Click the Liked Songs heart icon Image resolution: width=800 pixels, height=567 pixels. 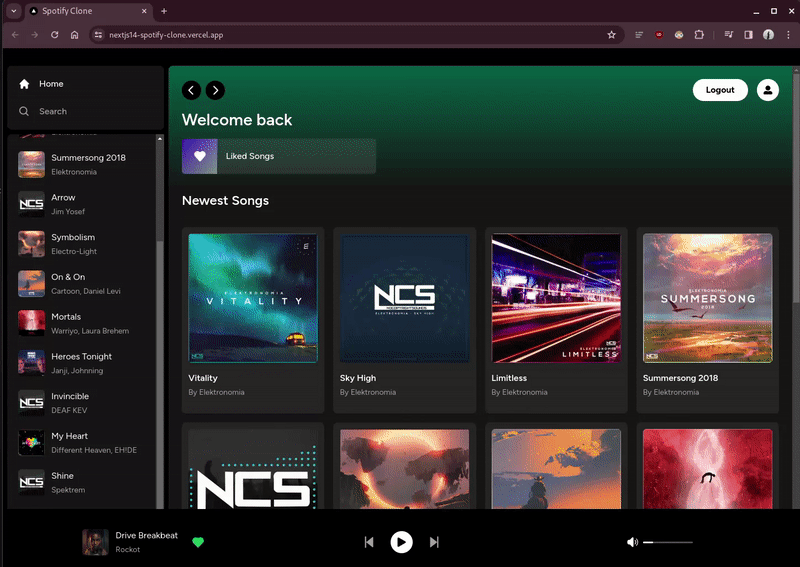[x=199, y=156]
